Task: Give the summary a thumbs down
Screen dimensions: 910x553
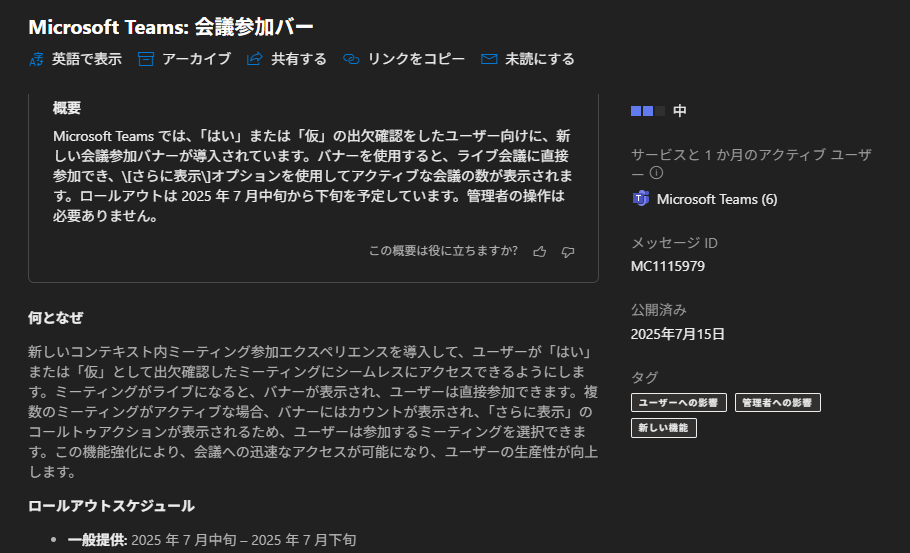Action: pyautogui.click(x=568, y=251)
